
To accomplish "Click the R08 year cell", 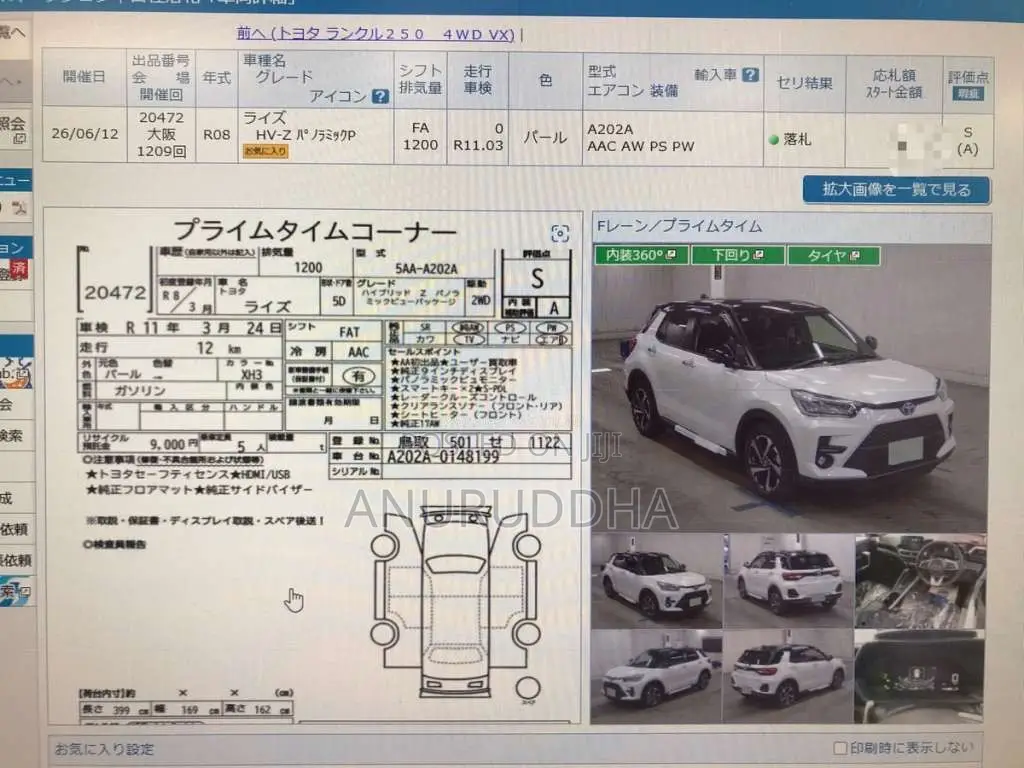I will tap(217, 135).
